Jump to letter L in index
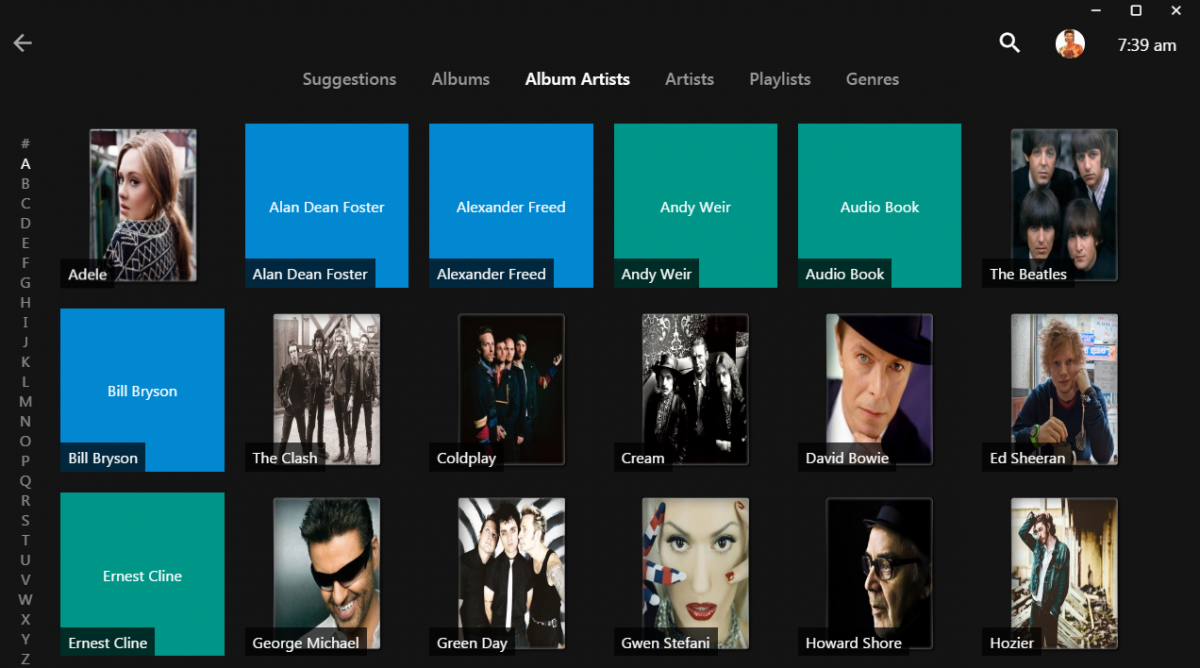The height and width of the screenshot is (668, 1200). 26,382
